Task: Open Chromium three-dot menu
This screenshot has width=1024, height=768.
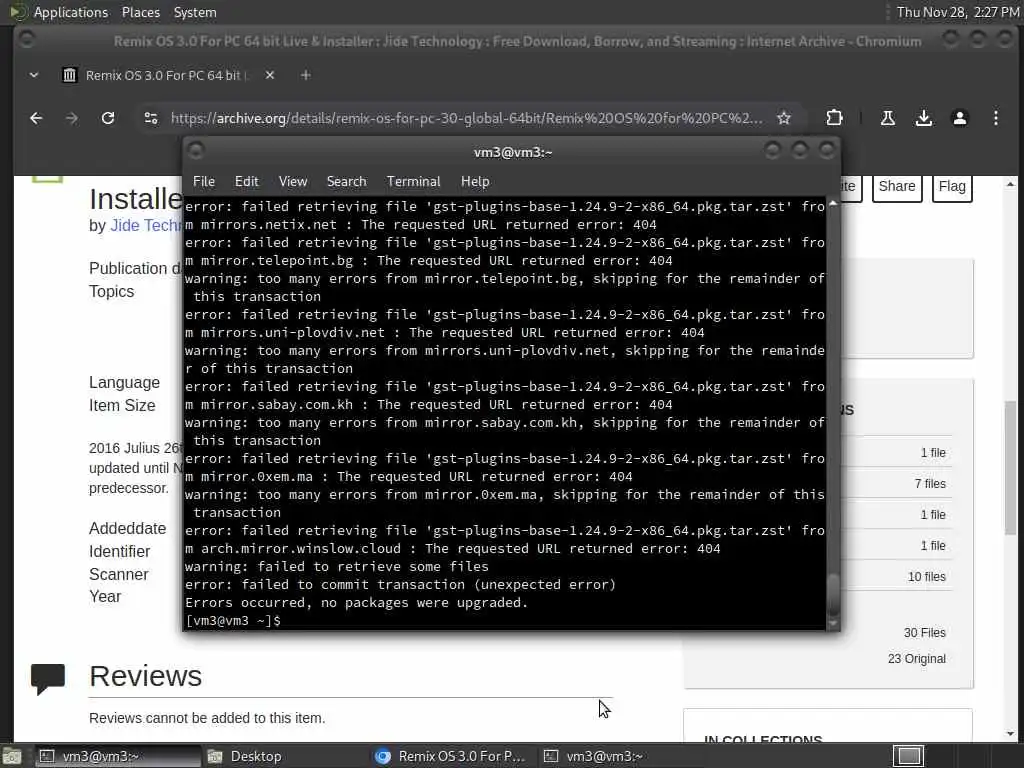Action: [995, 118]
